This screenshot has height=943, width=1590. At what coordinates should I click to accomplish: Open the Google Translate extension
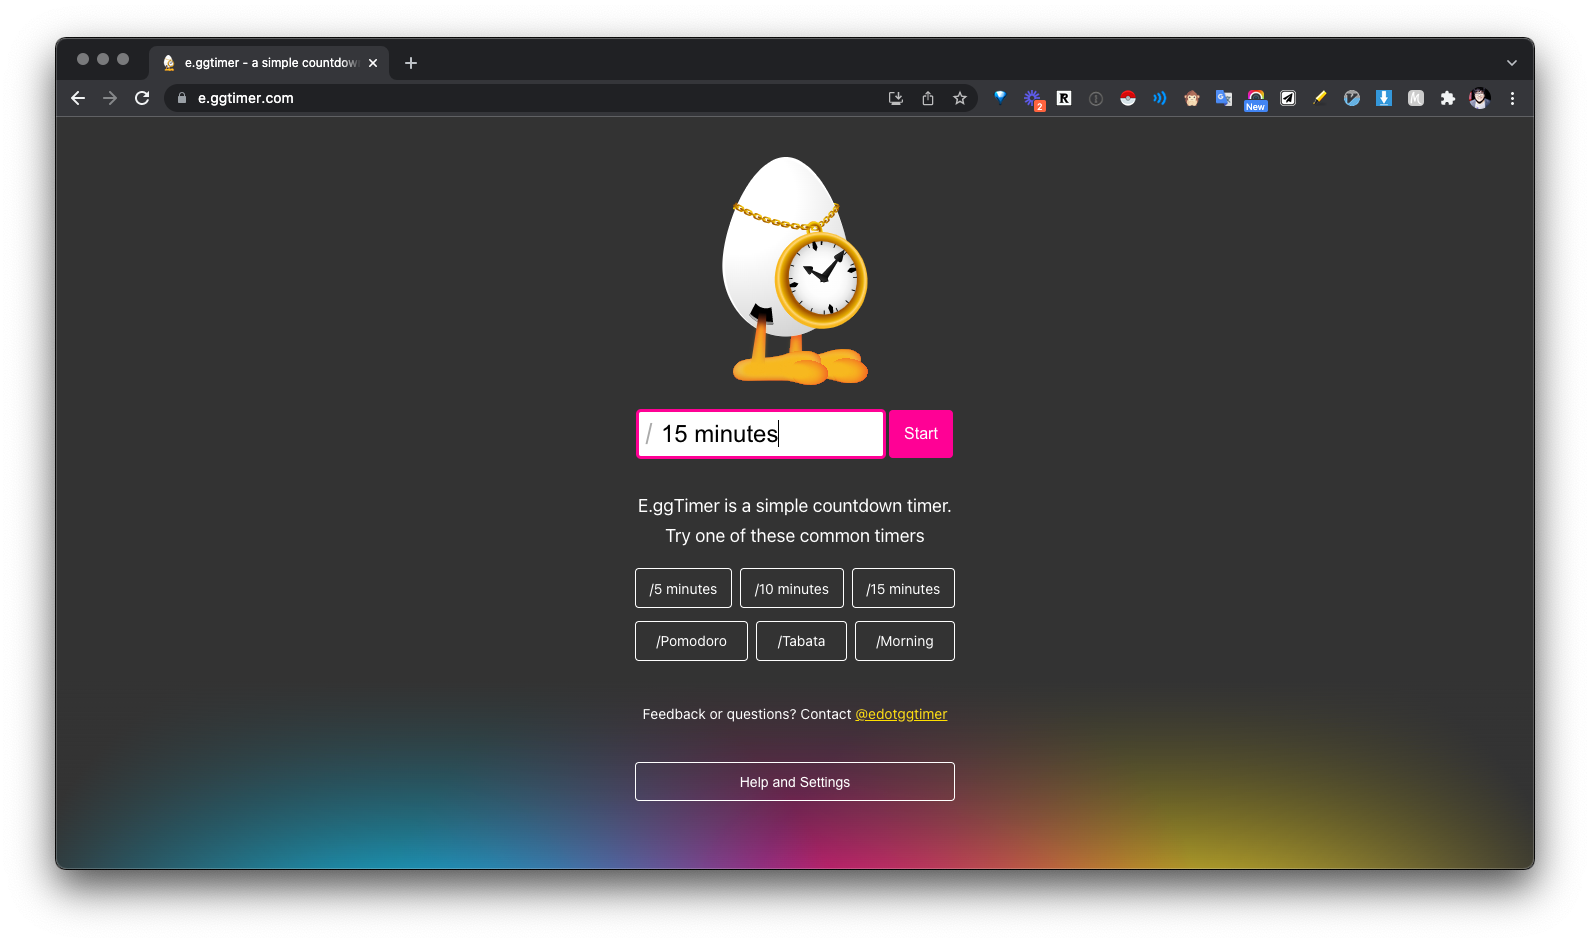pos(1224,98)
